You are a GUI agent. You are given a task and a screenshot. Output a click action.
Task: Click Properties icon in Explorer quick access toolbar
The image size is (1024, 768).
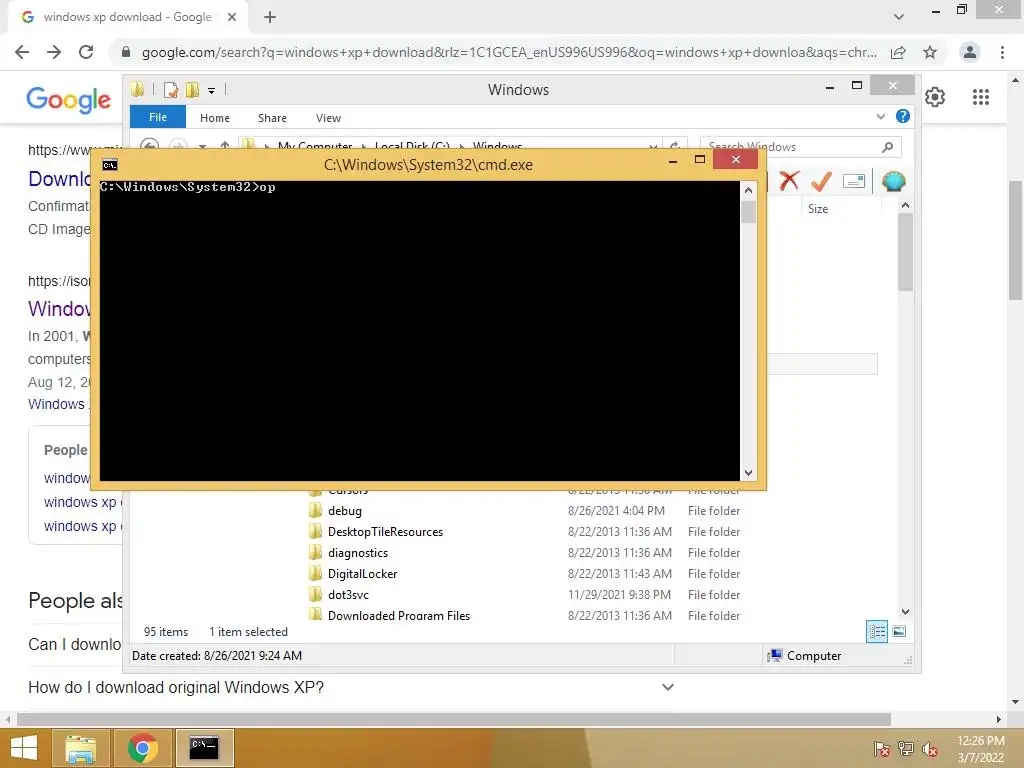click(x=170, y=89)
